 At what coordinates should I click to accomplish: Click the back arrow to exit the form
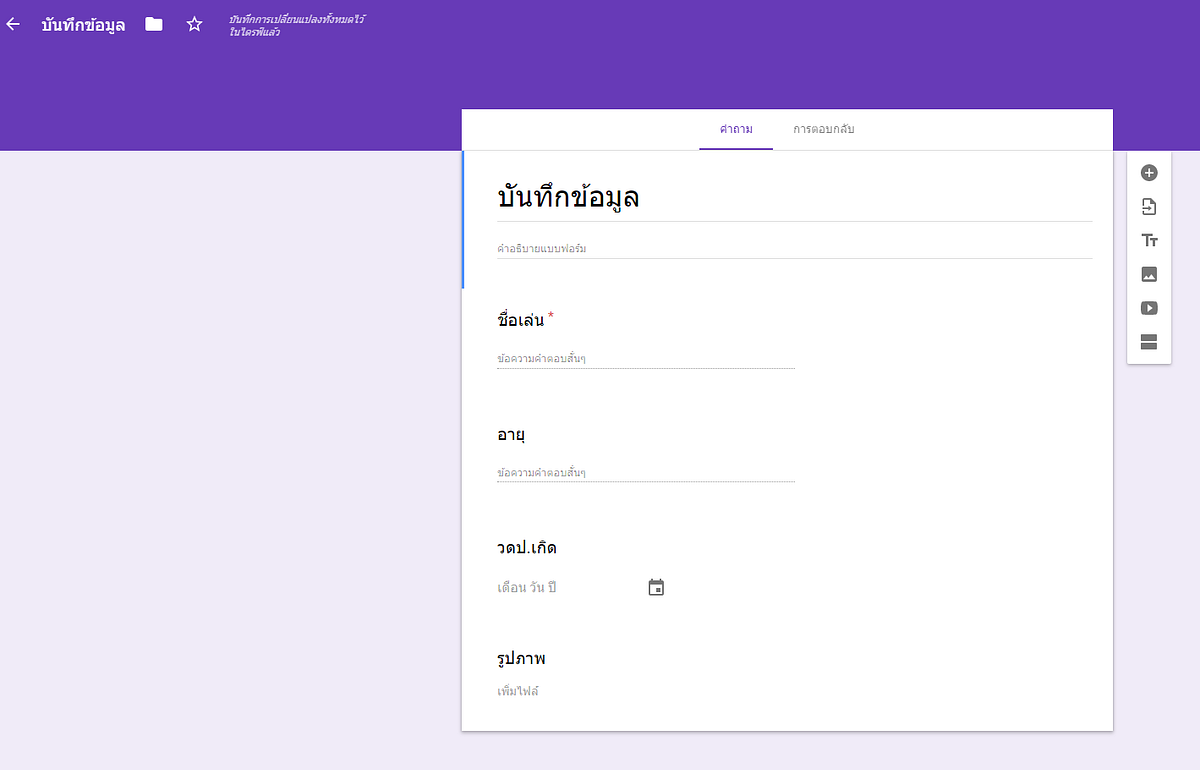(x=12, y=24)
